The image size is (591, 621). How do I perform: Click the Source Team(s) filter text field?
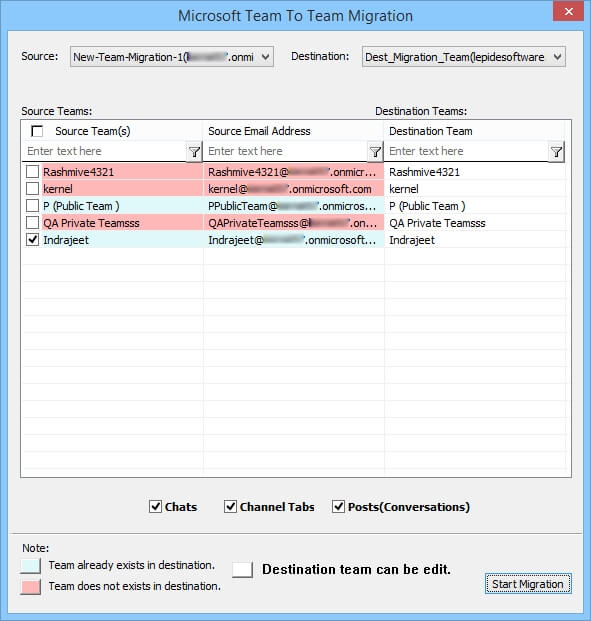(x=104, y=151)
